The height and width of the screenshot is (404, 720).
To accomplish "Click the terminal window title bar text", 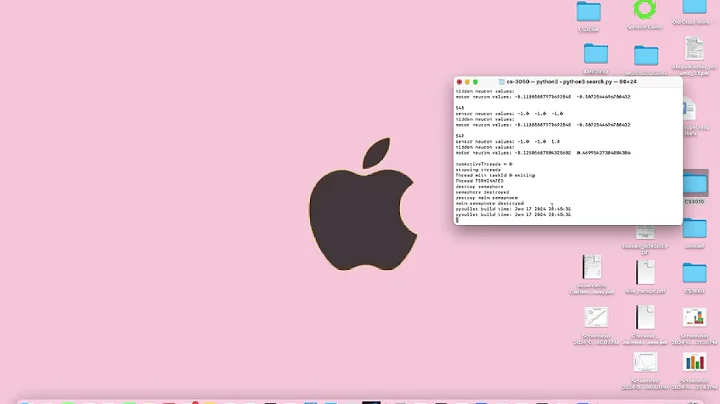I will (571, 82).
